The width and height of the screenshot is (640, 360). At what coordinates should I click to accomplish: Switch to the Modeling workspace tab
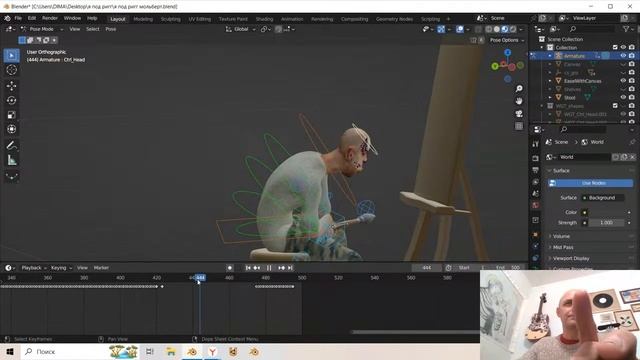143,19
